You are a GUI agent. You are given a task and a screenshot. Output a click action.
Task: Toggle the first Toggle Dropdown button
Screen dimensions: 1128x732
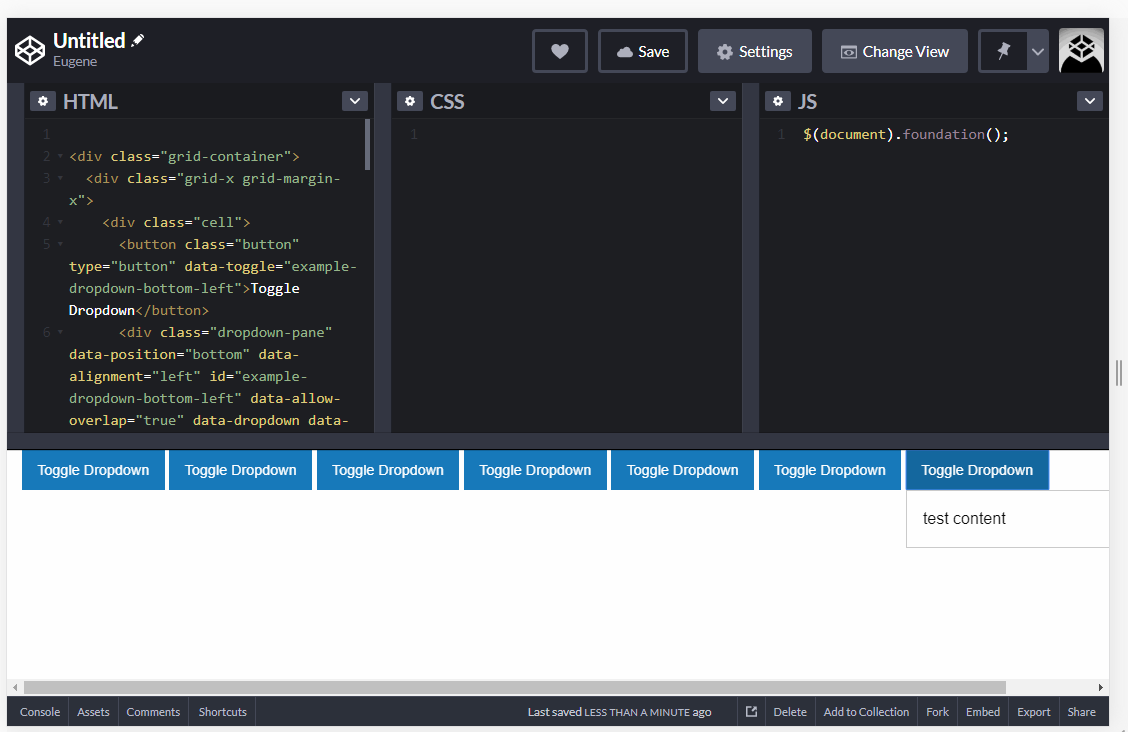tap(93, 470)
